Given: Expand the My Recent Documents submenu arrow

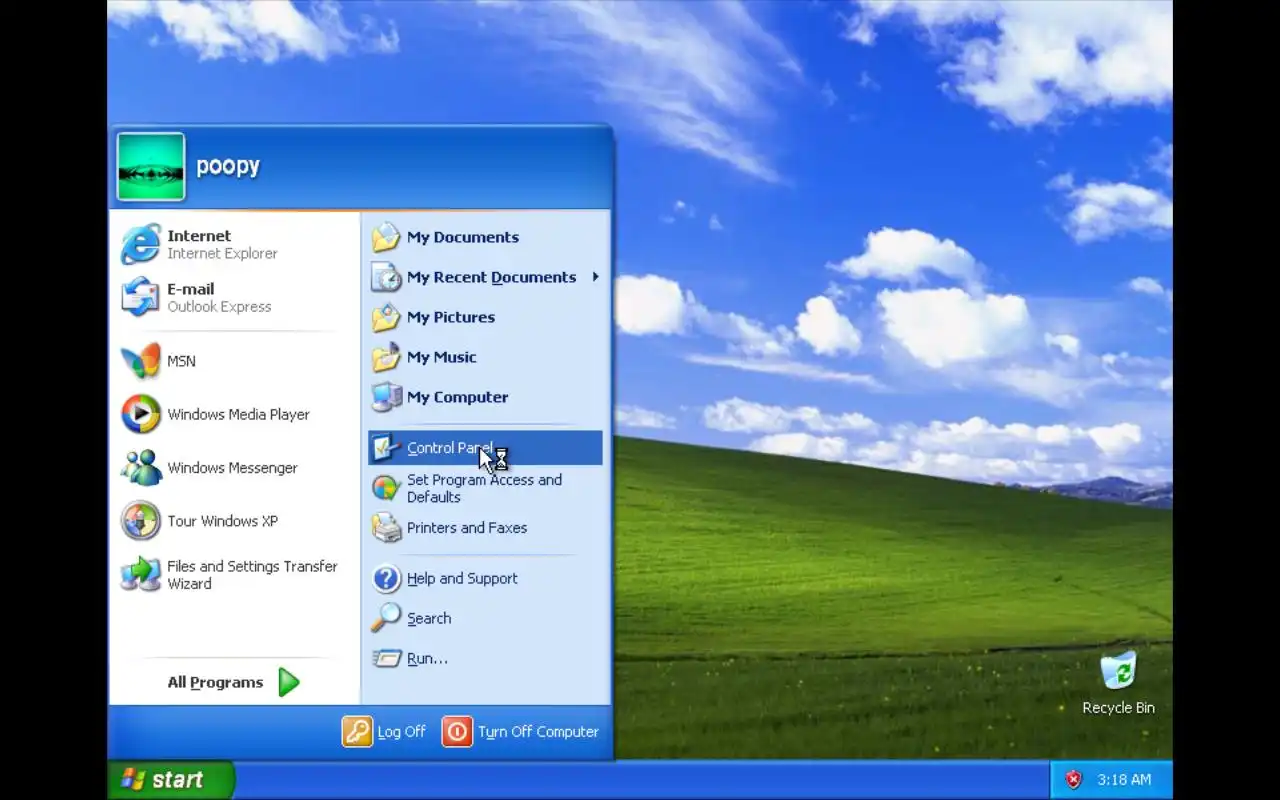Looking at the screenshot, I should (595, 276).
